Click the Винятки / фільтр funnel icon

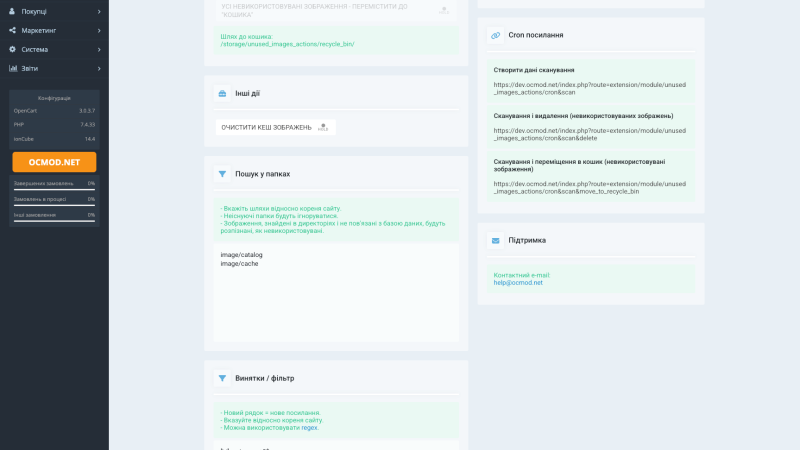coord(222,378)
